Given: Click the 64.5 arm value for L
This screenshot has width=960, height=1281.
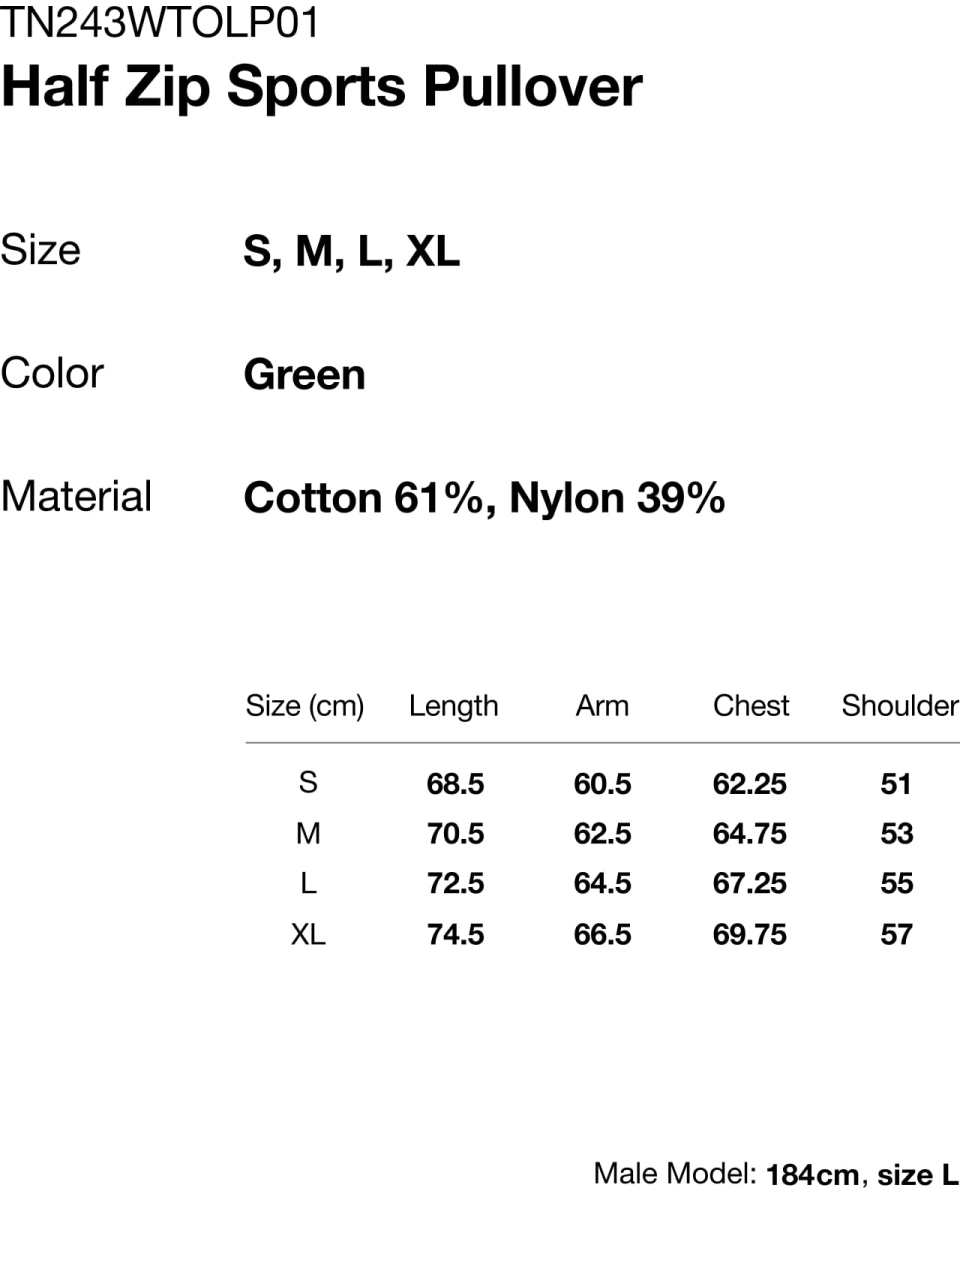Looking at the screenshot, I should pyautogui.click(x=602, y=884).
